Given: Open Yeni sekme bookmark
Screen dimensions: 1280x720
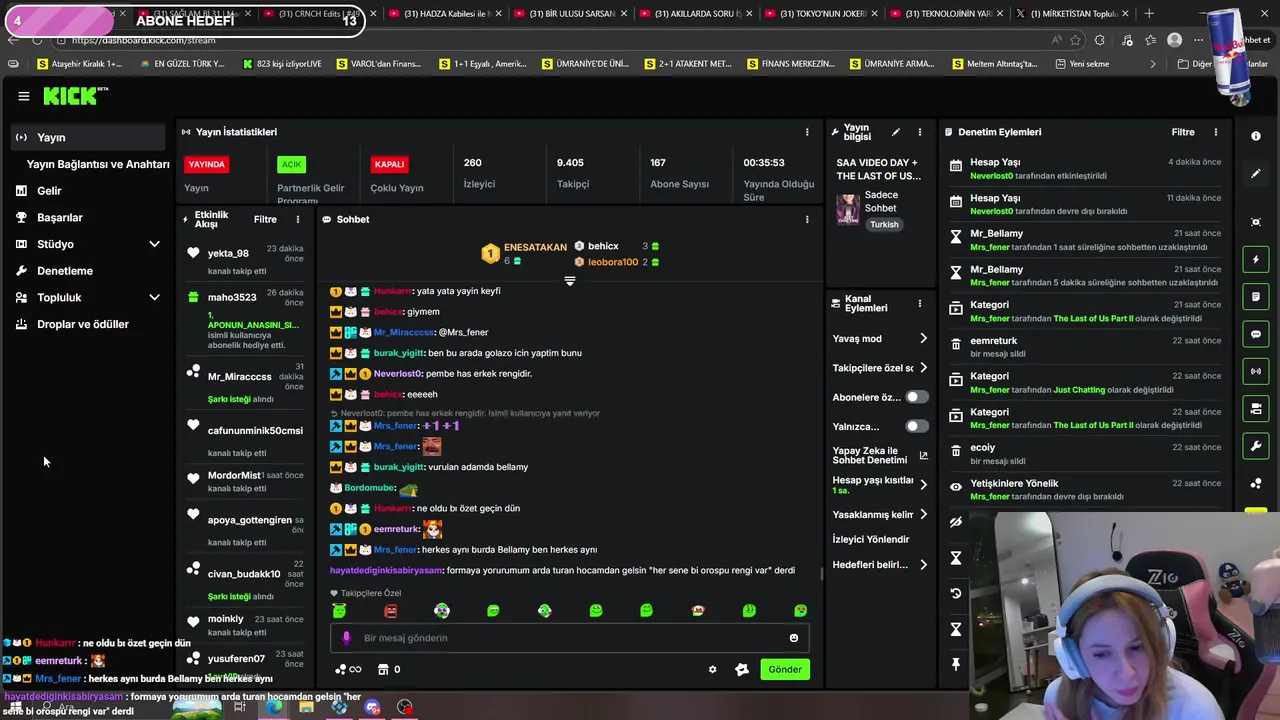Looking at the screenshot, I should coord(1080,64).
